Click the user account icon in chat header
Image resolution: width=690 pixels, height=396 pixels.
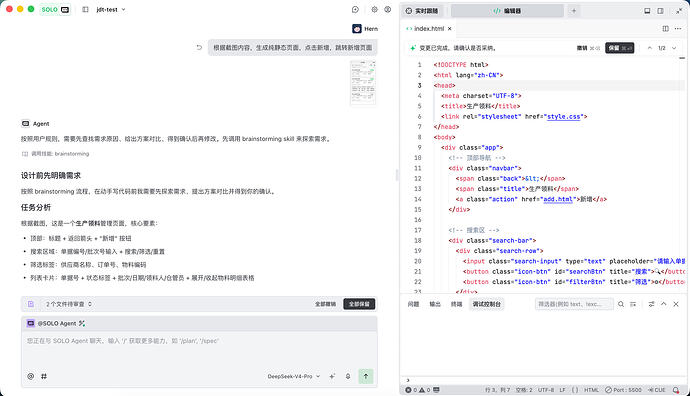[388, 9]
